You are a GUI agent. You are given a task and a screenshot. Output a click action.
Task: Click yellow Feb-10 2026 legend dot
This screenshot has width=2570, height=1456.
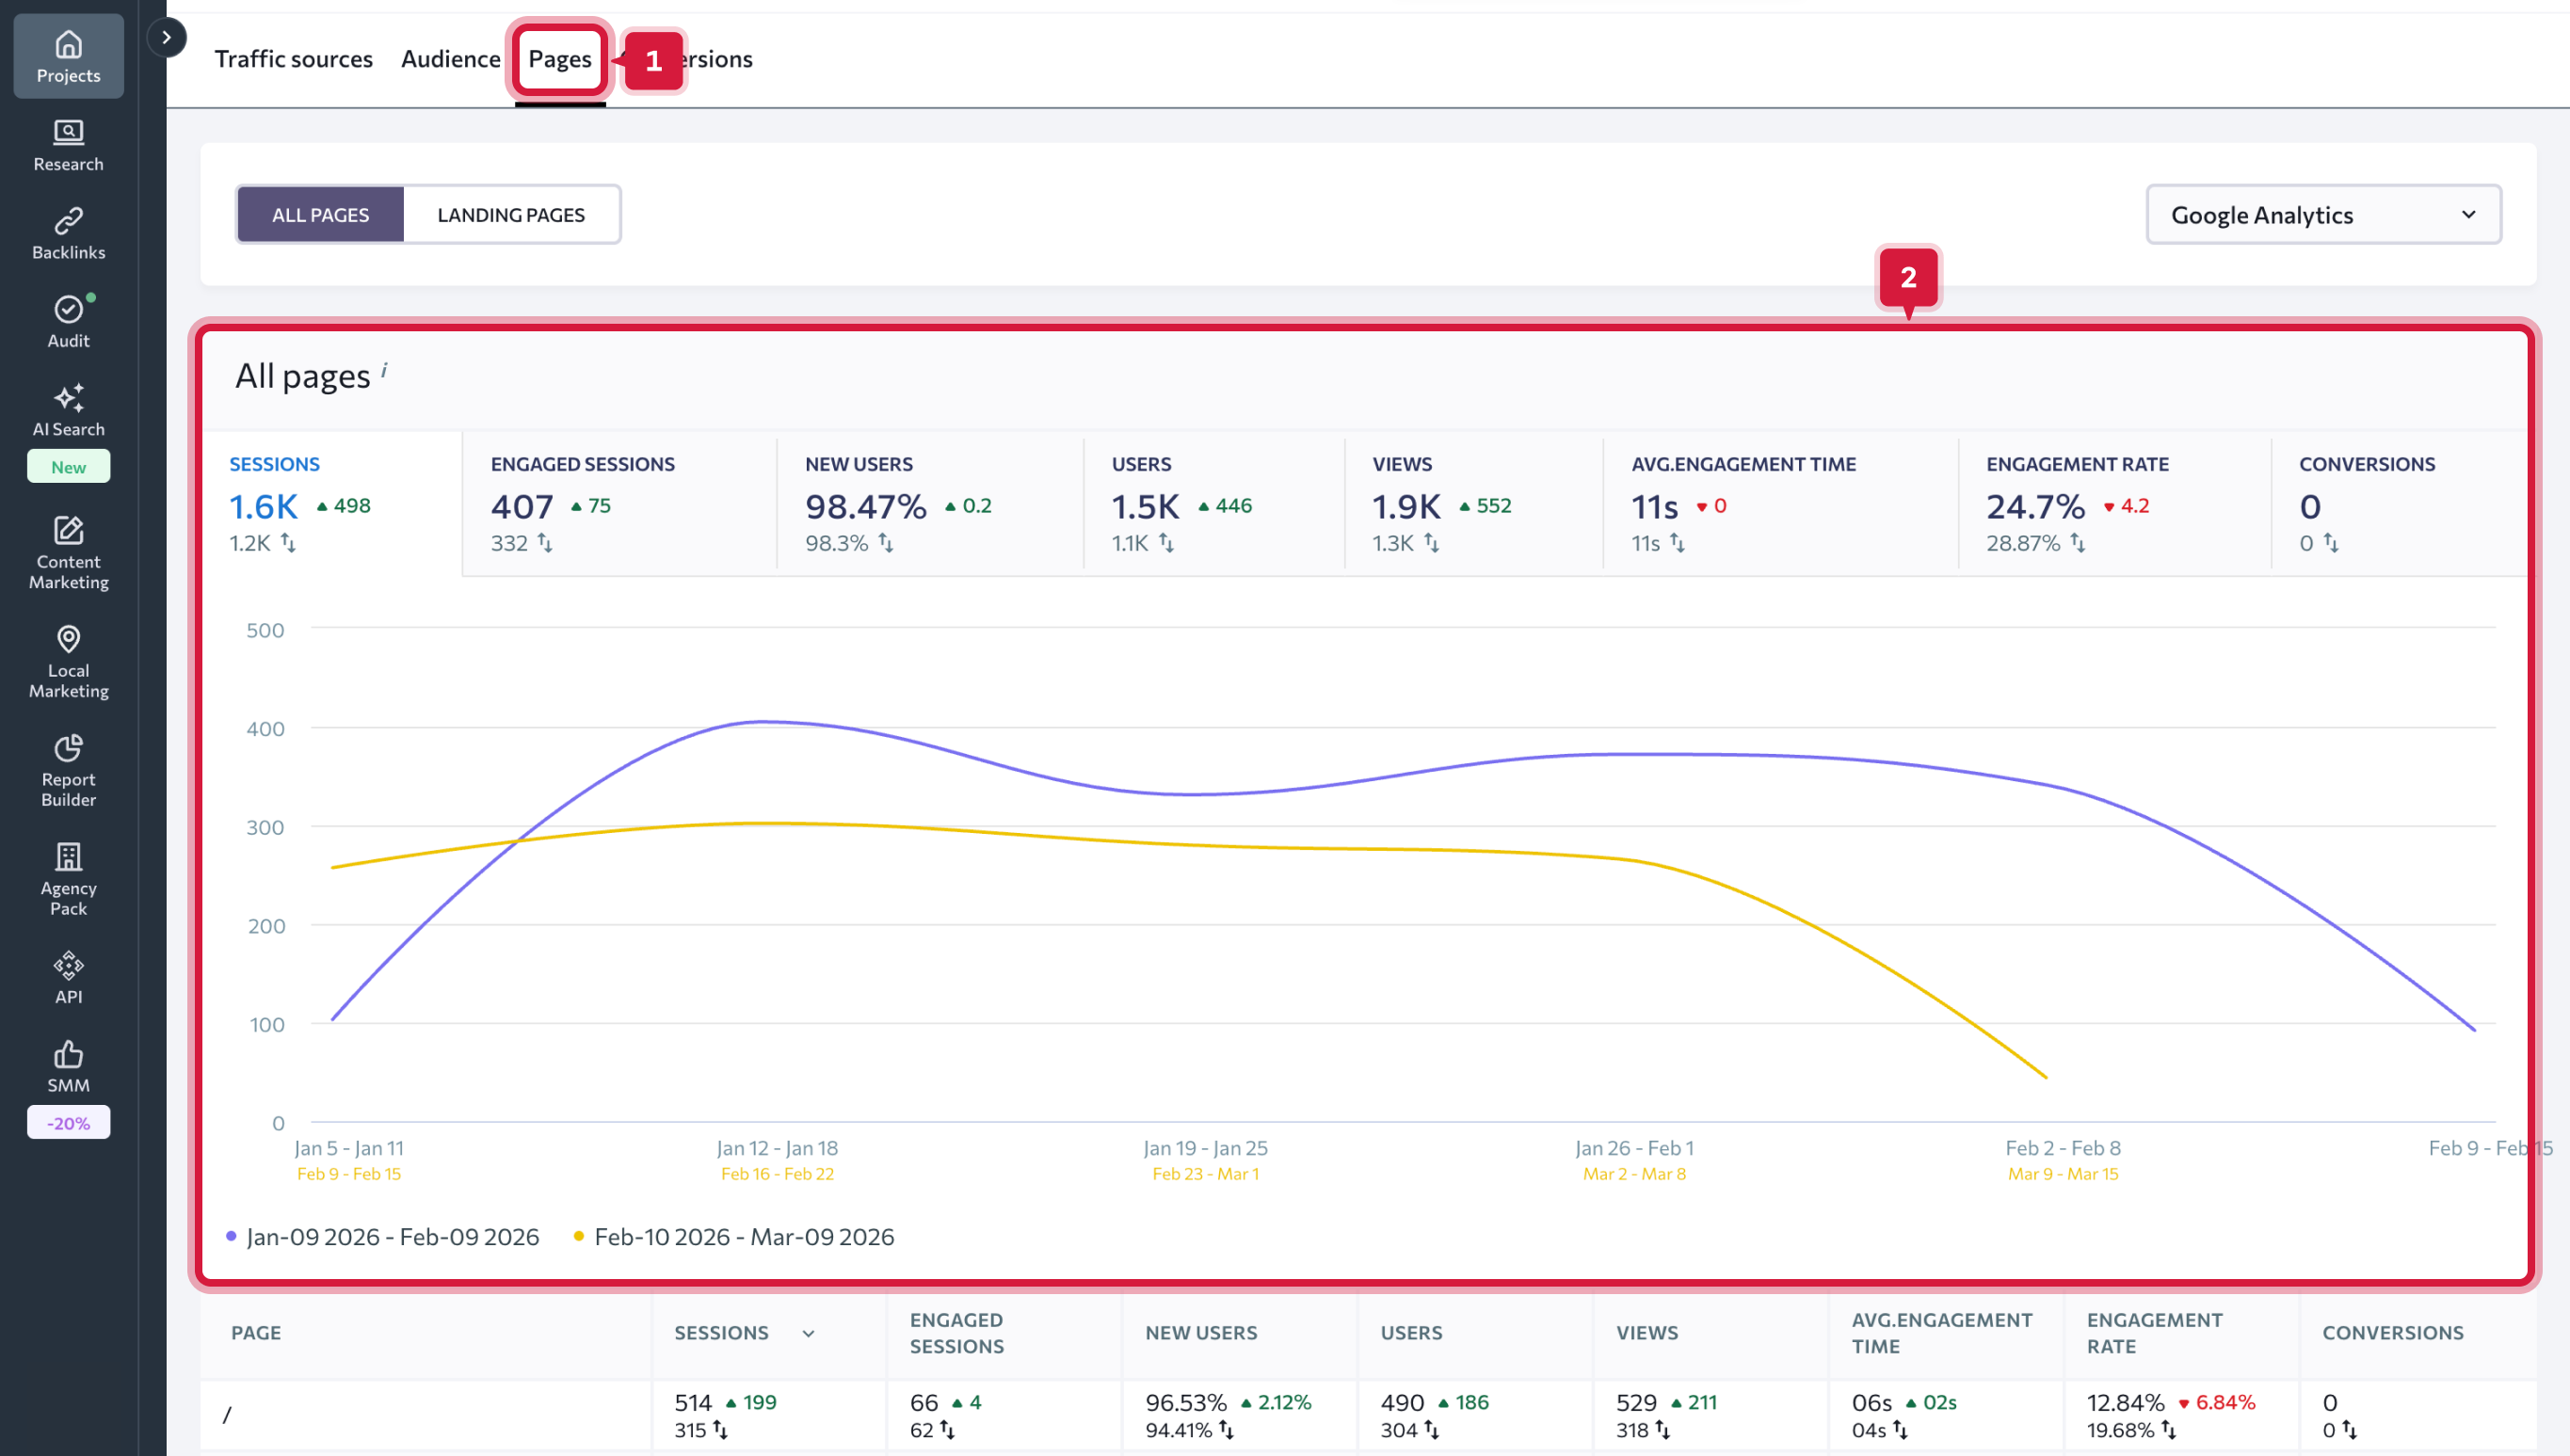click(x=578, y=1237)
